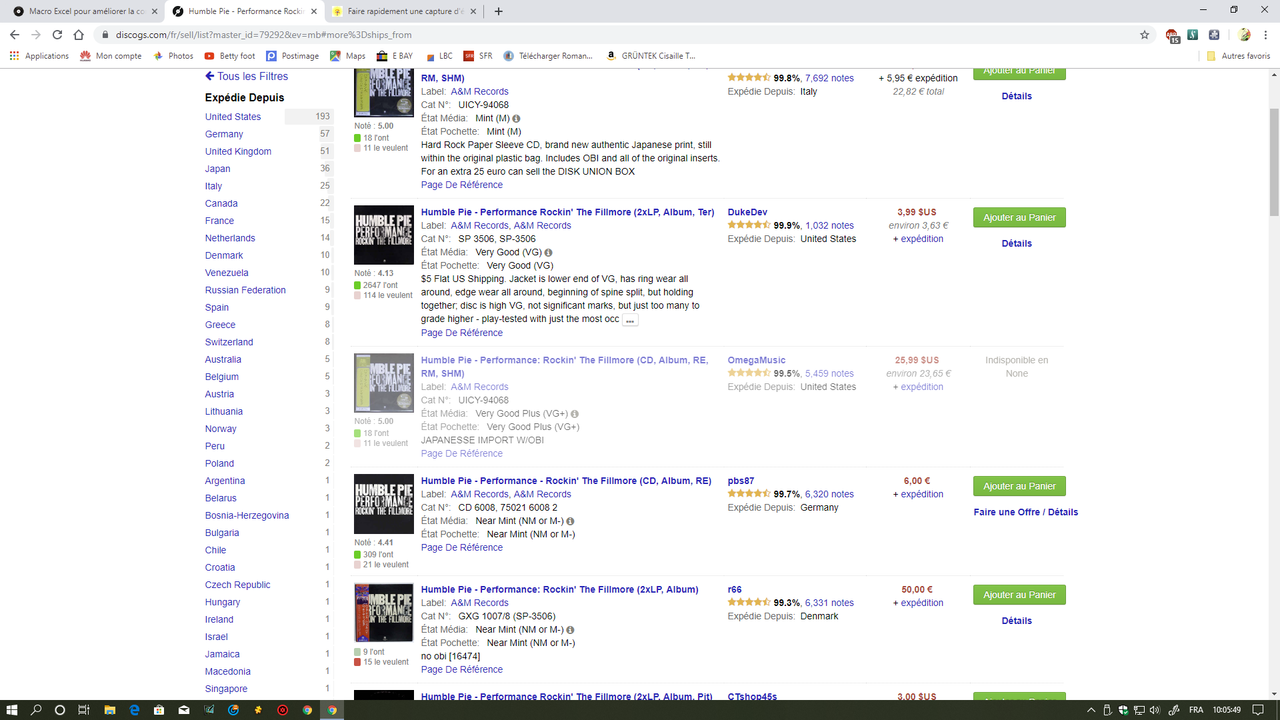Expand the truncated DukeDev item description
The width and height of the screenshot is (1280, 720).
coord(630,320)
